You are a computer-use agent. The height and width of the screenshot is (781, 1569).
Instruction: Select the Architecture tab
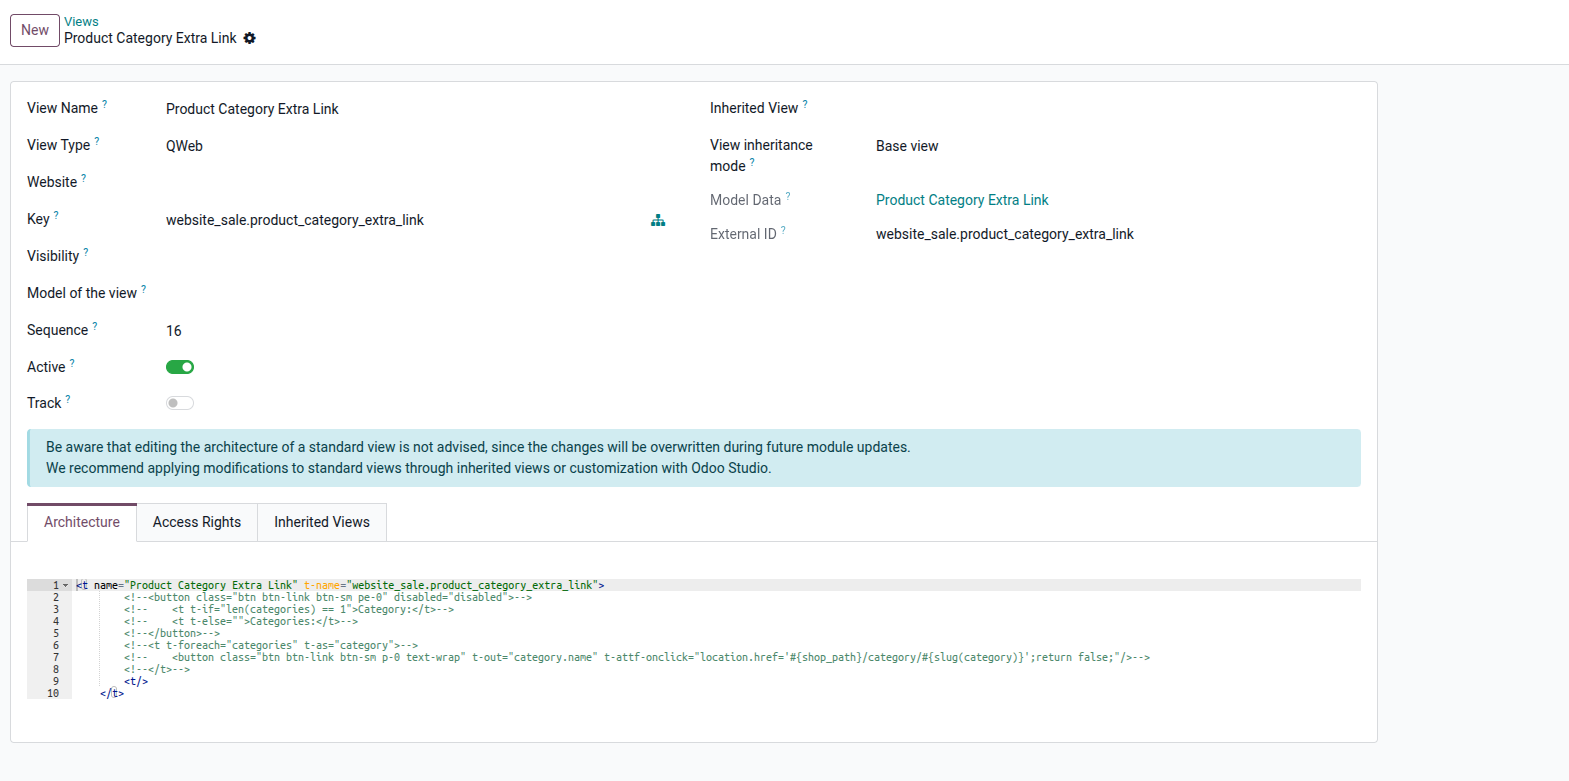82,522
